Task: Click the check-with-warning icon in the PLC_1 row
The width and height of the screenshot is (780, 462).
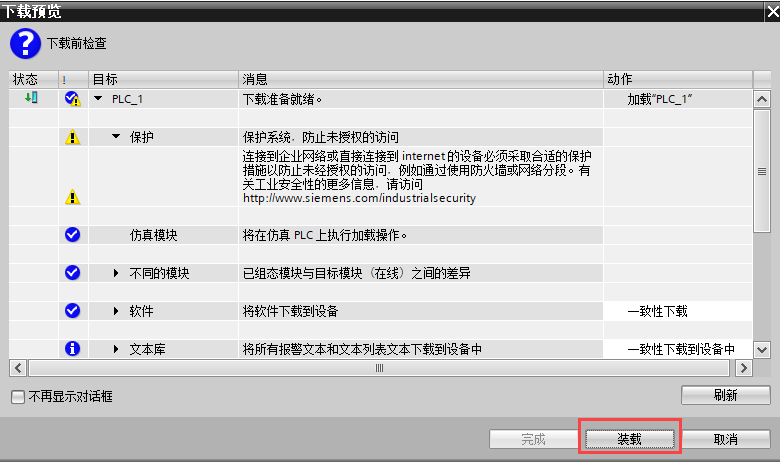Action: tap(72, 99)
